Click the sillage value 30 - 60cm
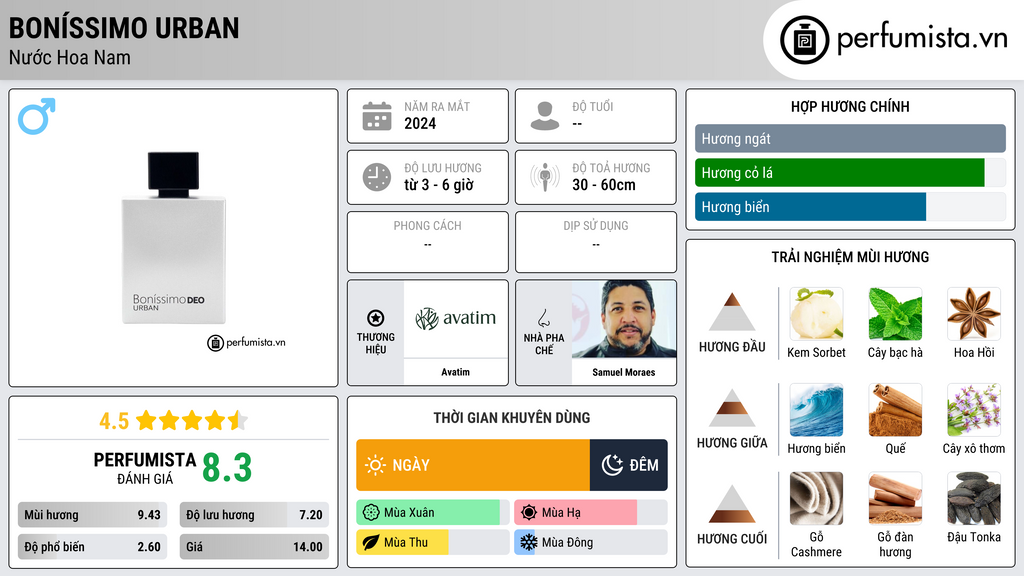The width and height of the screenshot is (1024, 576). point(604,185)
